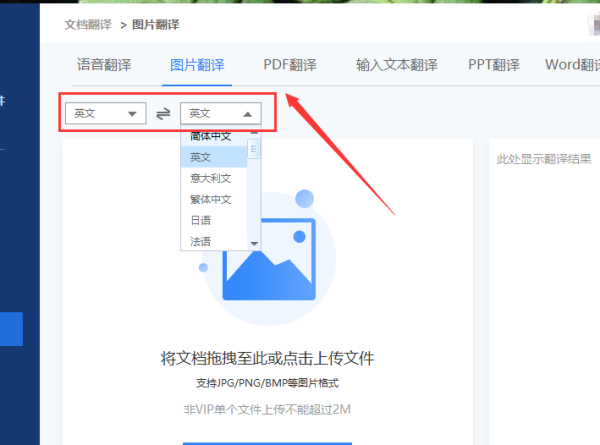Switch to the PPT翻译 tab
This screenshot has height=445, width=600.
(x=494, y=65)
